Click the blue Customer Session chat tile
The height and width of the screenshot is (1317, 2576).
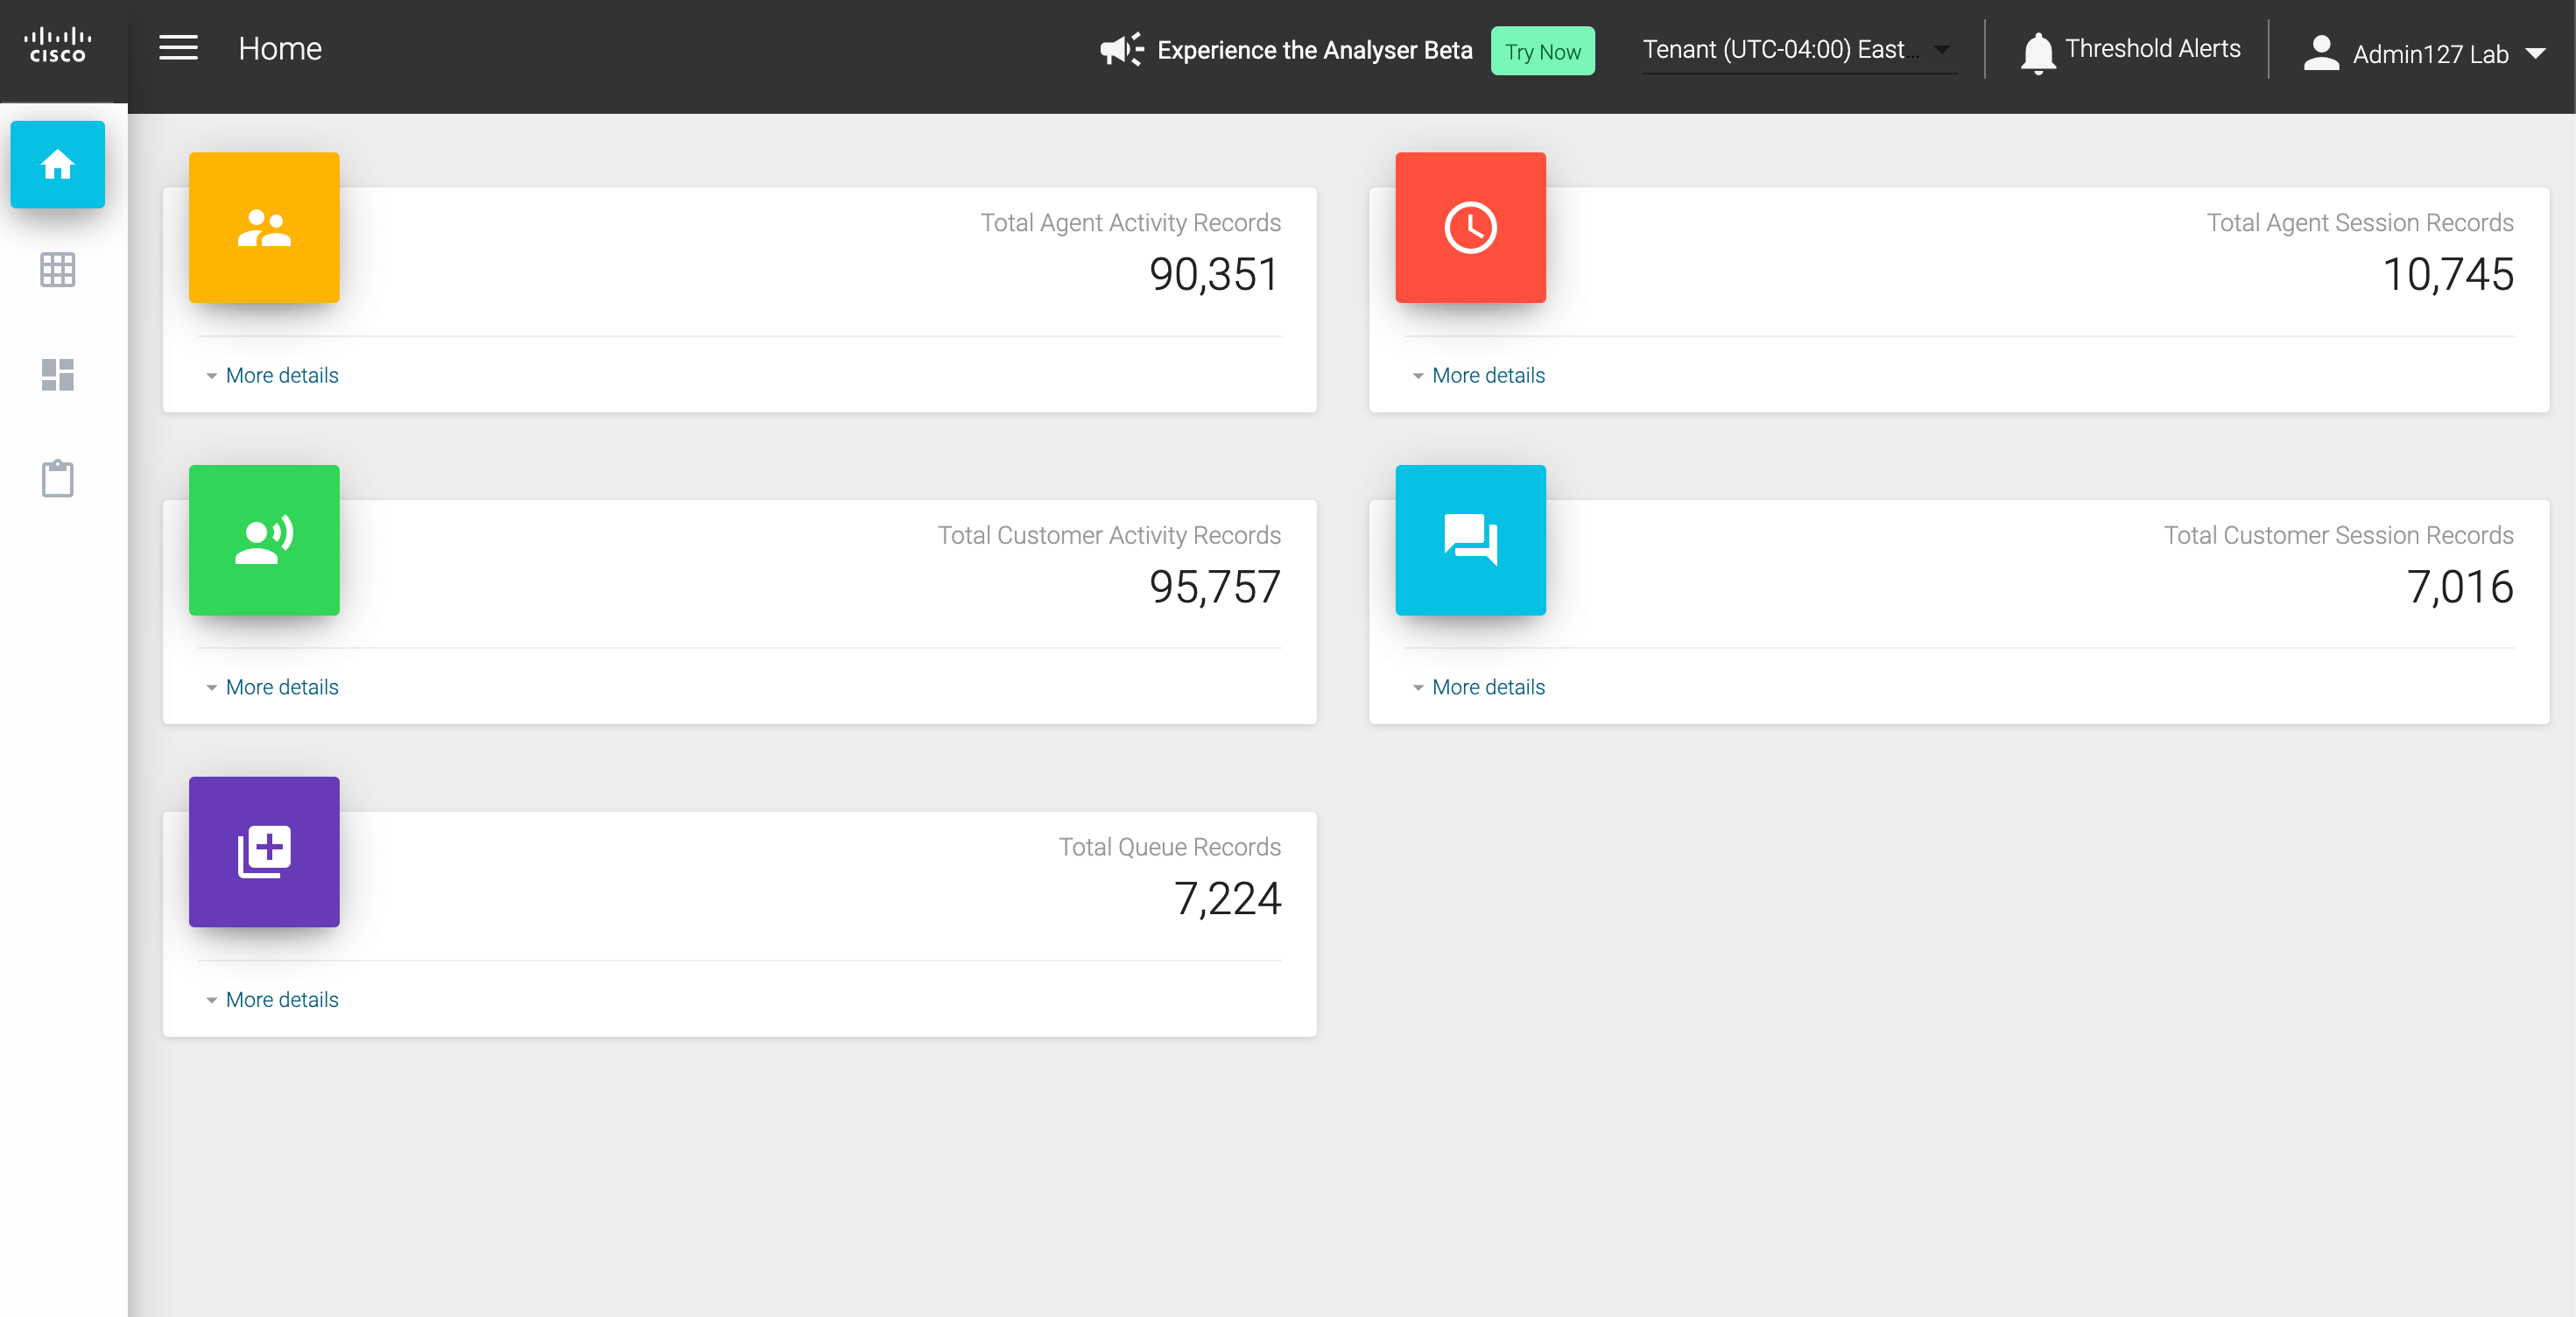[1470, 540]
